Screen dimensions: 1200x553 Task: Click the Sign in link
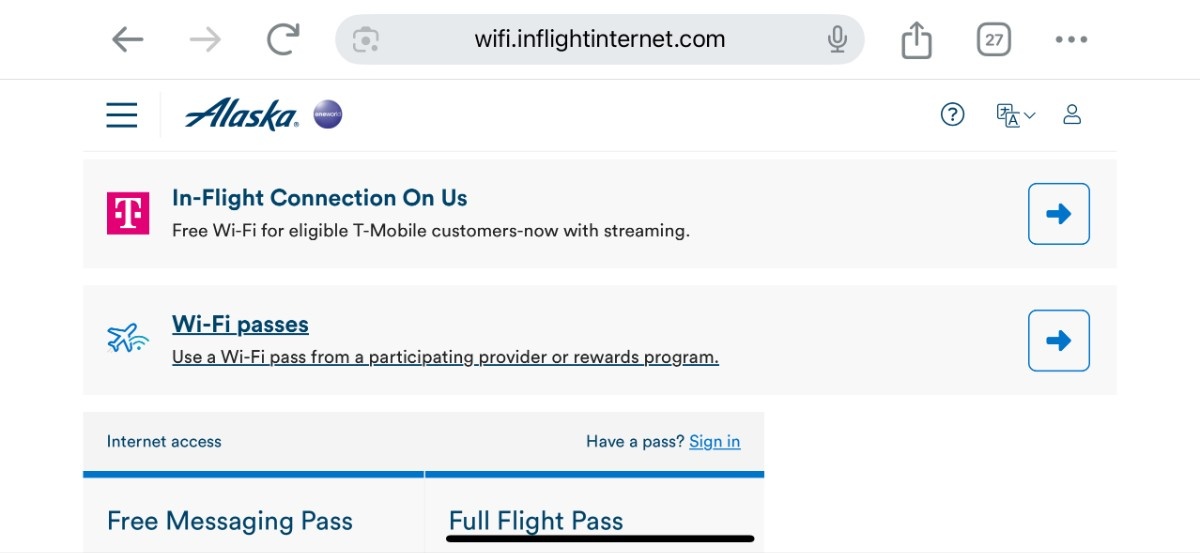click(715, 442)
